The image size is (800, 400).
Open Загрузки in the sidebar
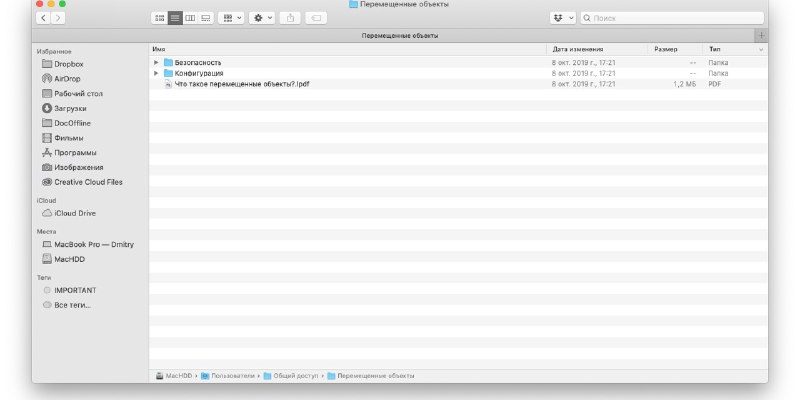[70, 108]
